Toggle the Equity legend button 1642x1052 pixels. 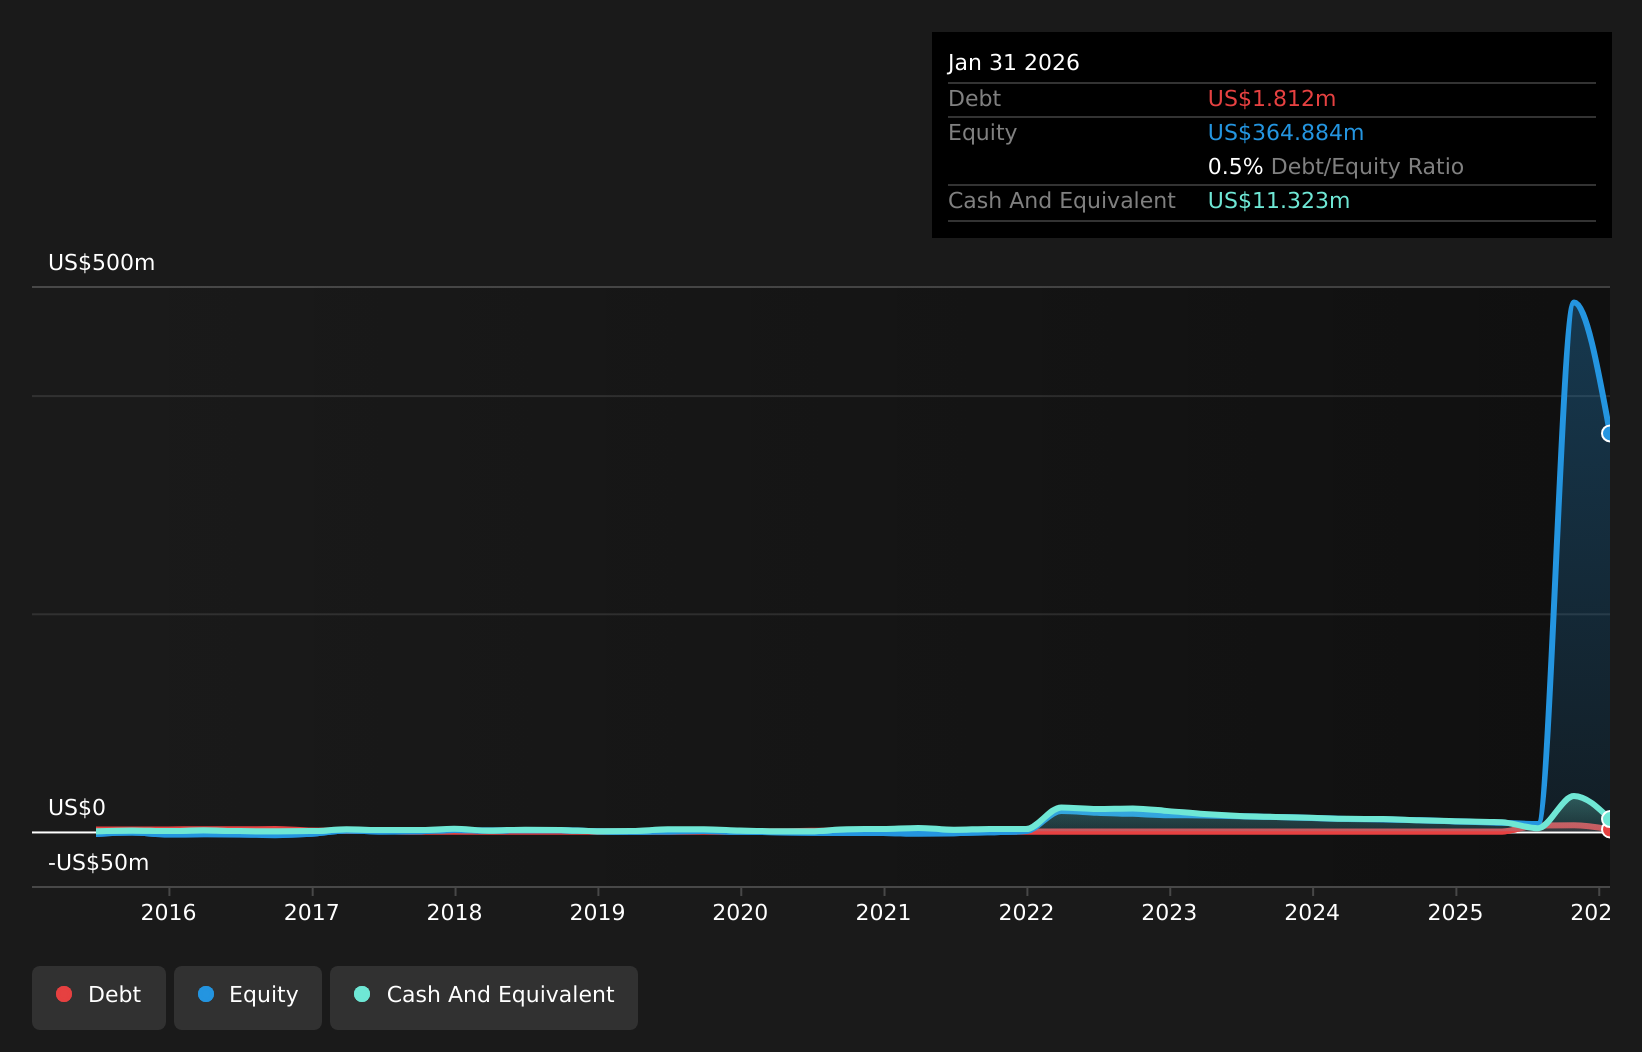coord(248,997)
